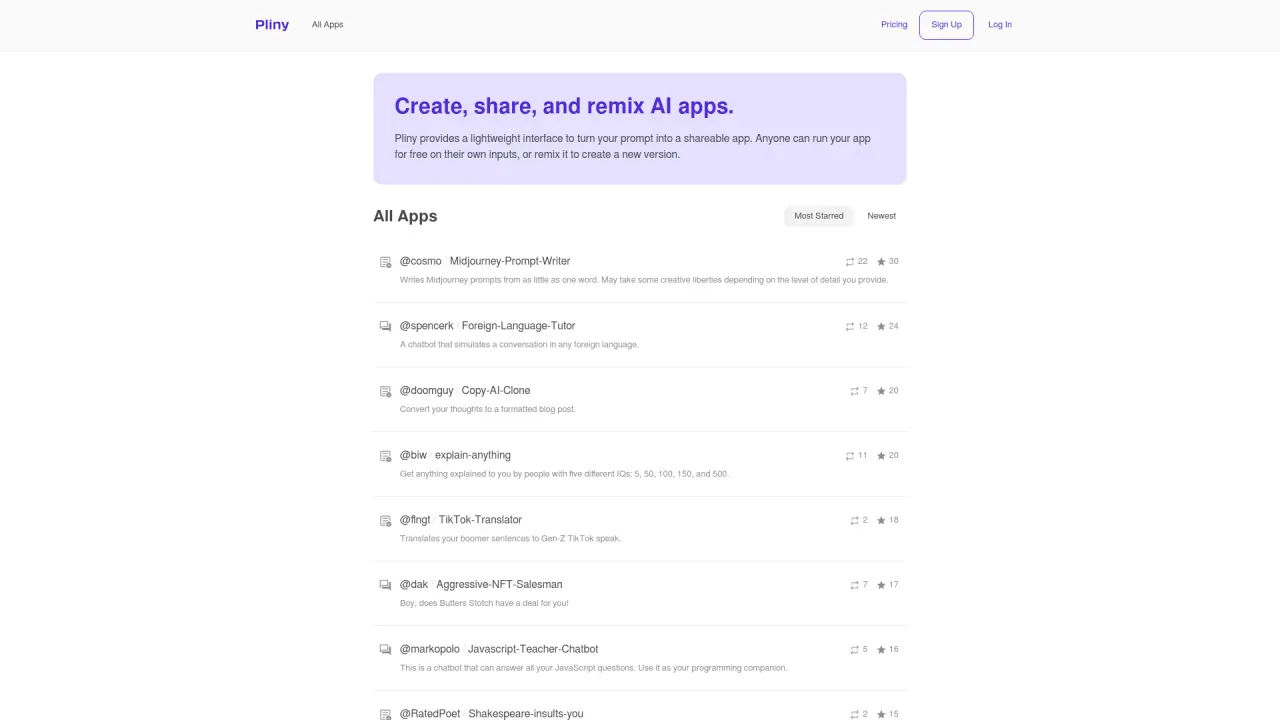Click the star icon for TikTok-Translator
1280x720 pixels.
[881, 520]
